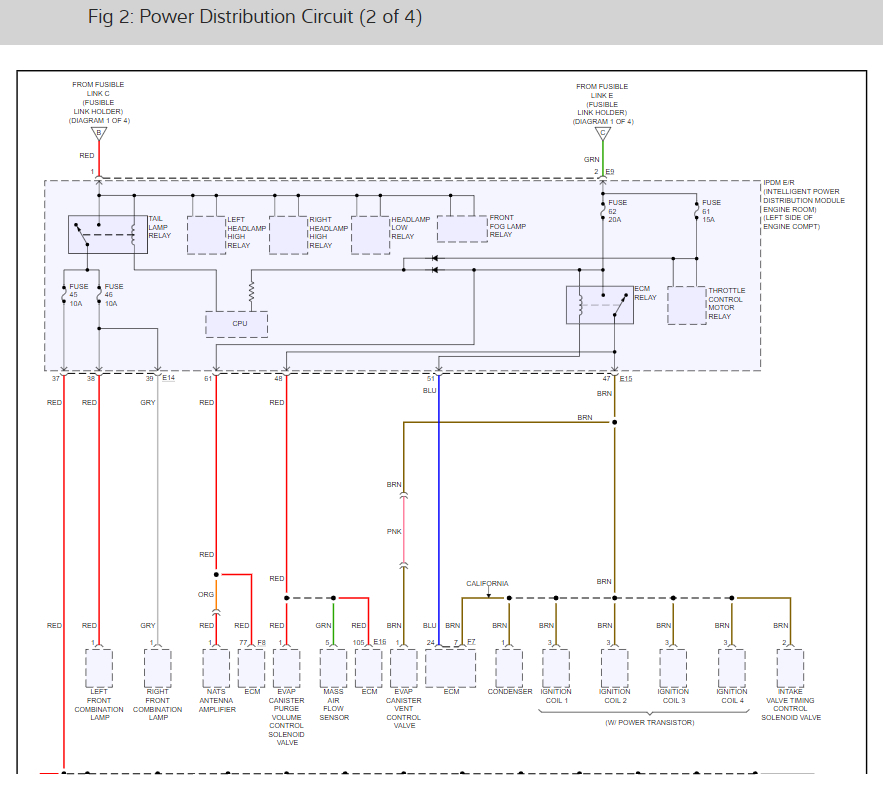
Task: Click the Ignition Coil 1 component
Action: pos(556,668)
